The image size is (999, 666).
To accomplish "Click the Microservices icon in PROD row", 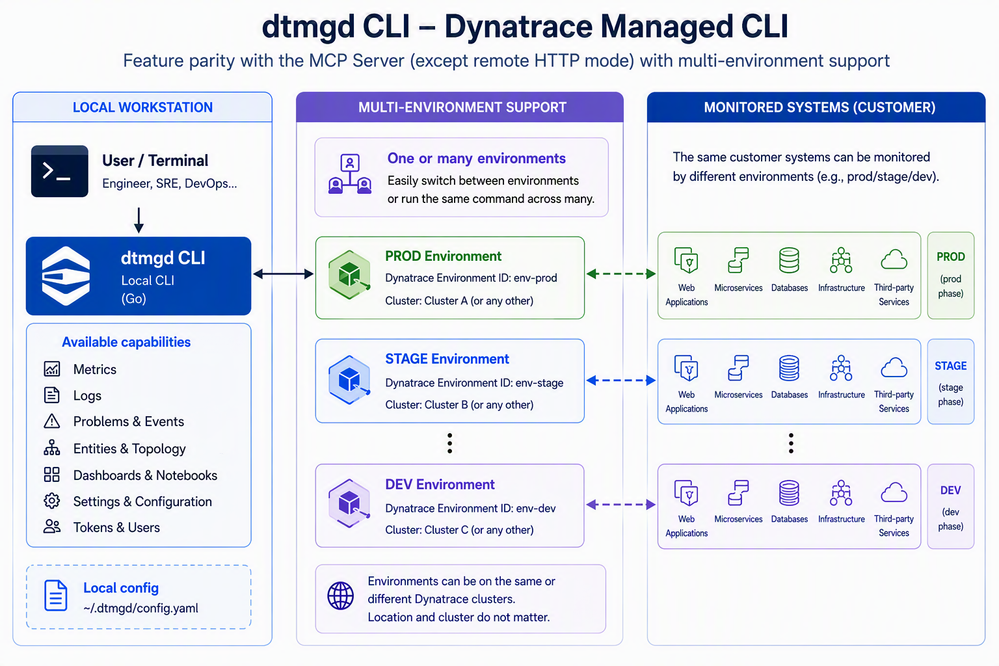I will point(738,260).
